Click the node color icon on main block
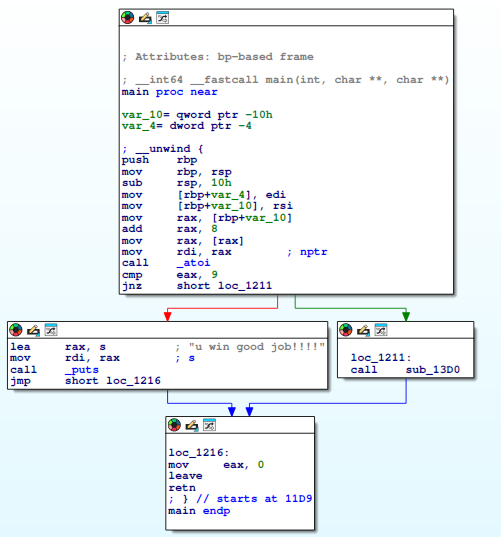This screenshot has width=501, height=537. pos(128,17)
